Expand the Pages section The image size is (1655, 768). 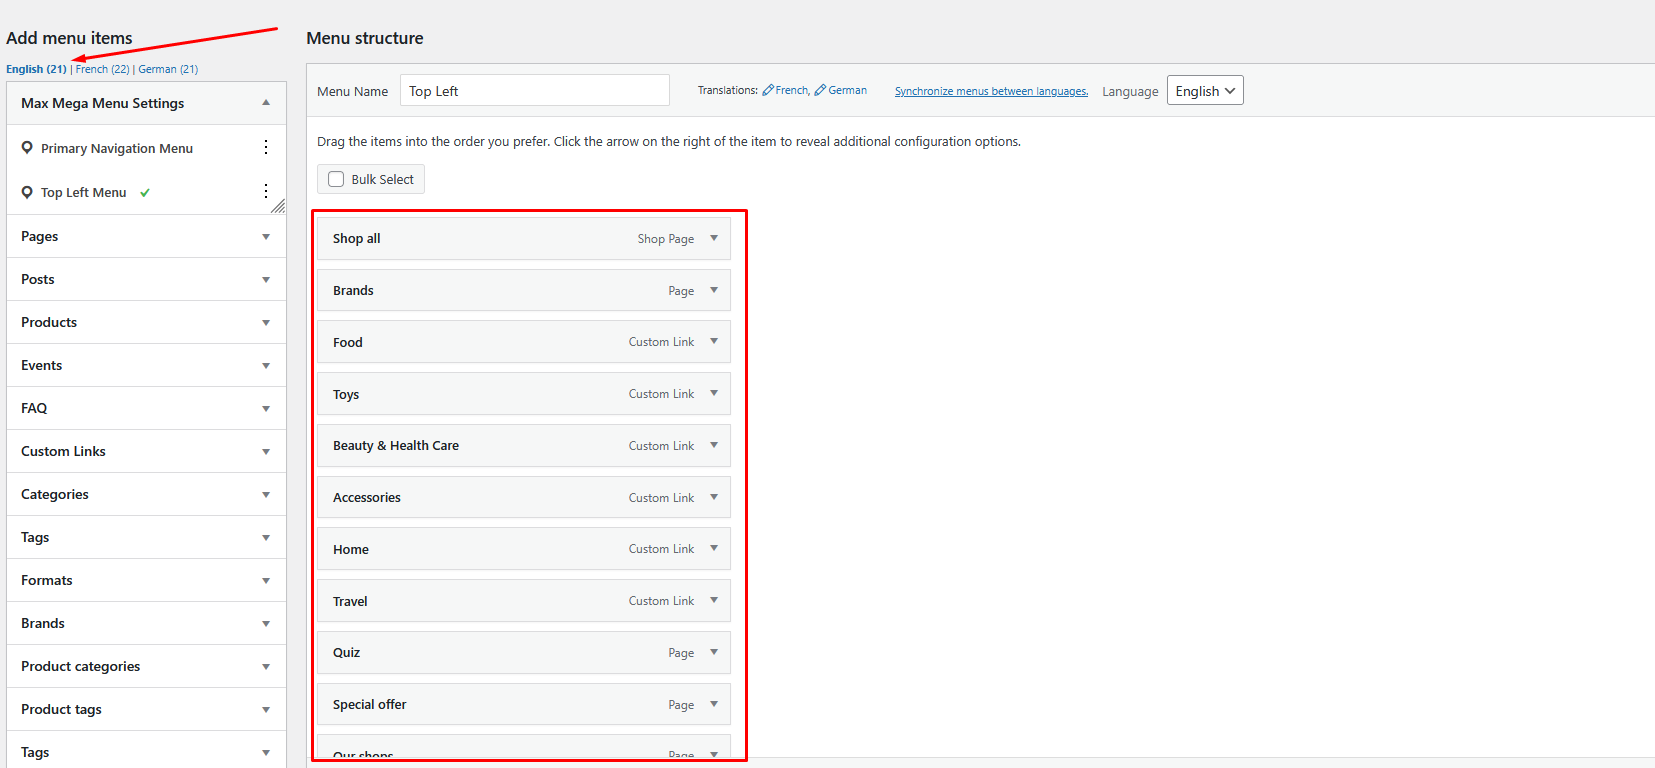pos(266,237)
